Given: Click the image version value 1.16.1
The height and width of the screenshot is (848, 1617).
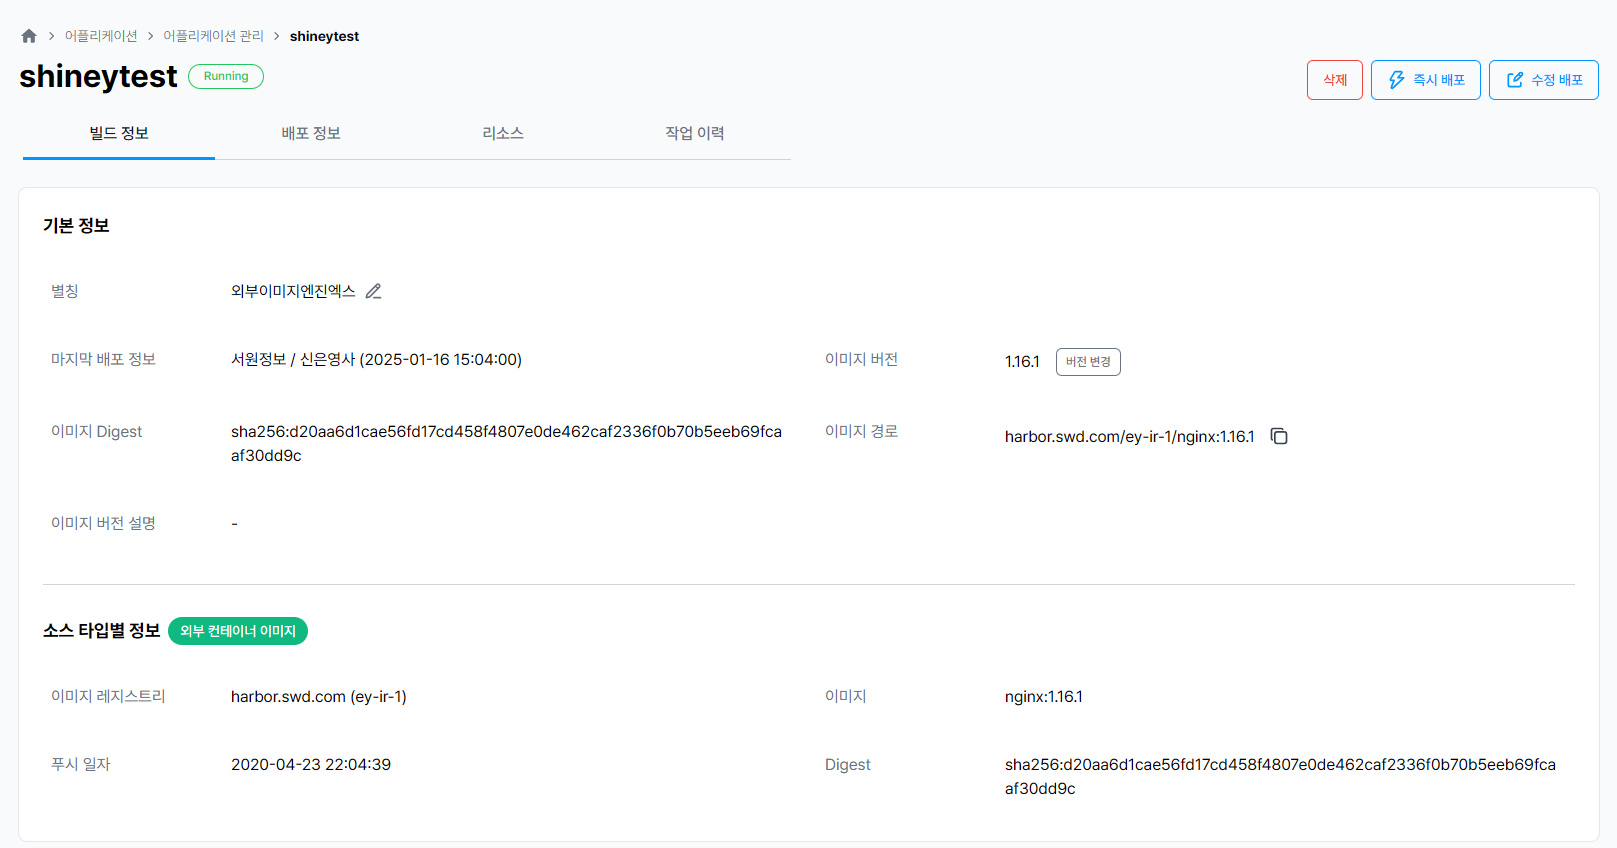Looking at the screenshot, I should [x=1022, y=362].
